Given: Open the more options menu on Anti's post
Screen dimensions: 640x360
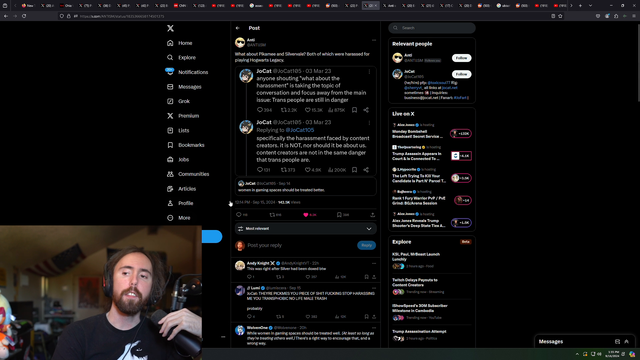Looking at the screenshot, I should coord(373,40).
